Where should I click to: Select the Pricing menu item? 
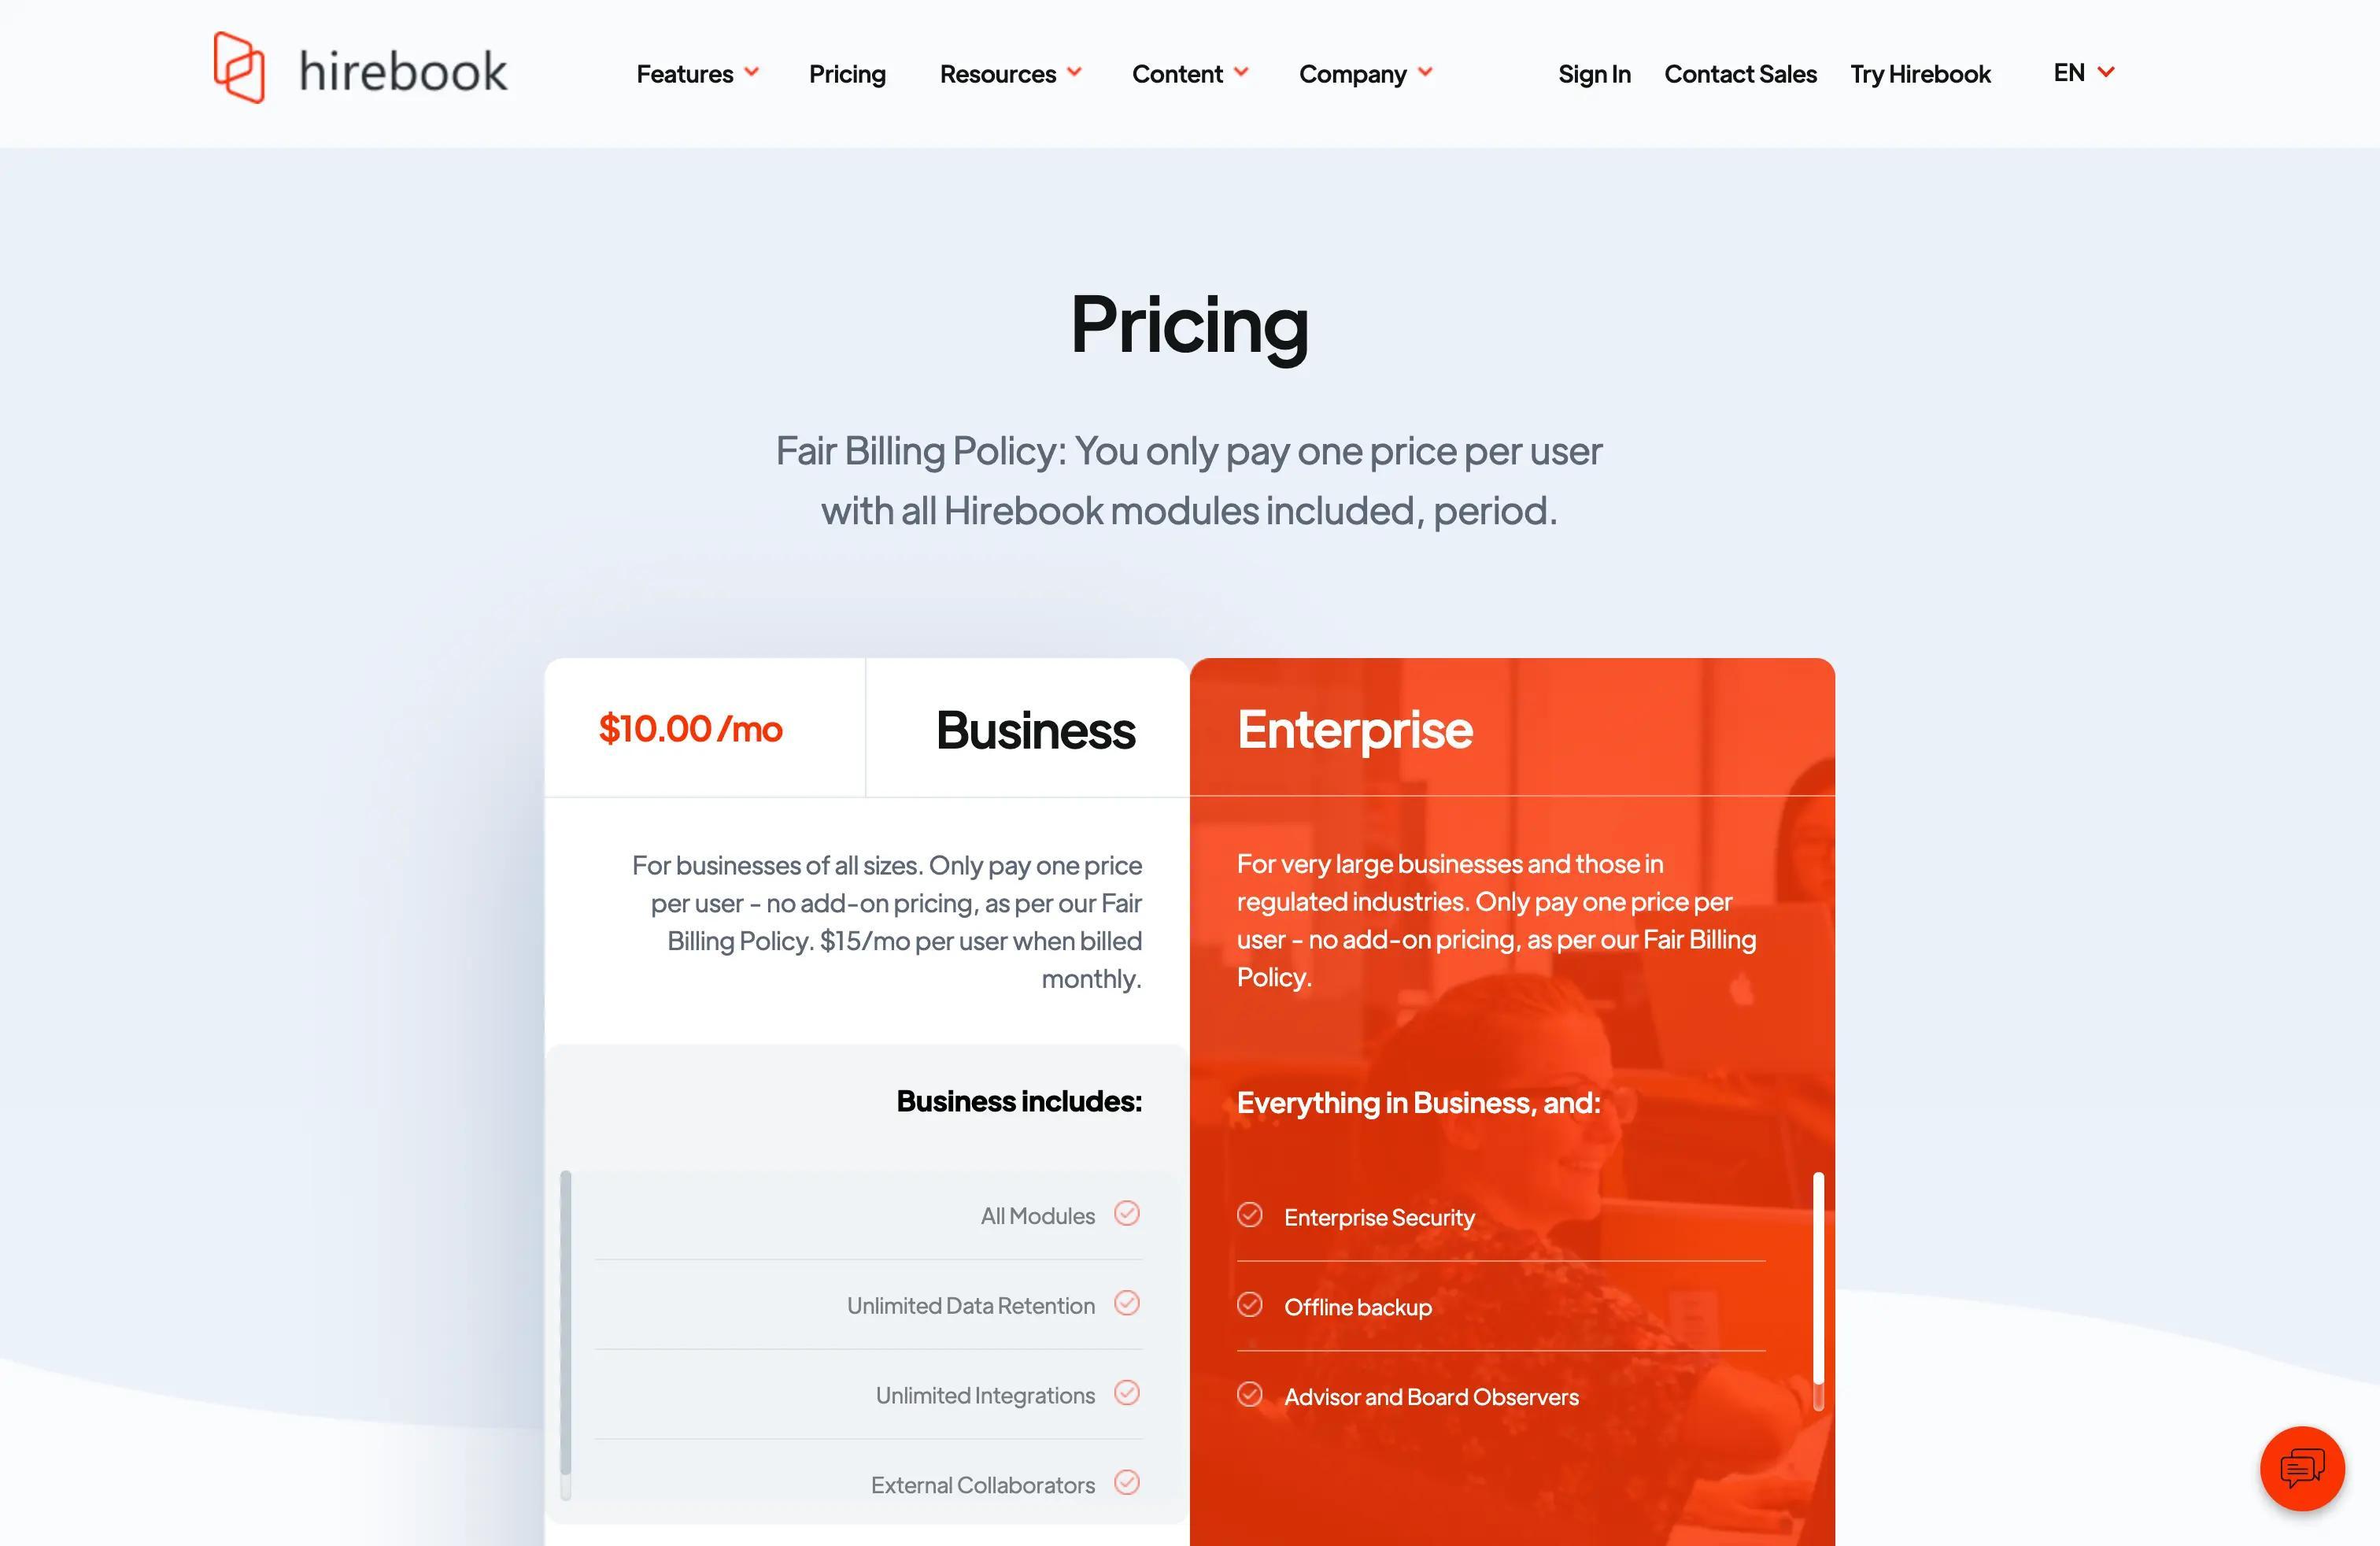847,73
